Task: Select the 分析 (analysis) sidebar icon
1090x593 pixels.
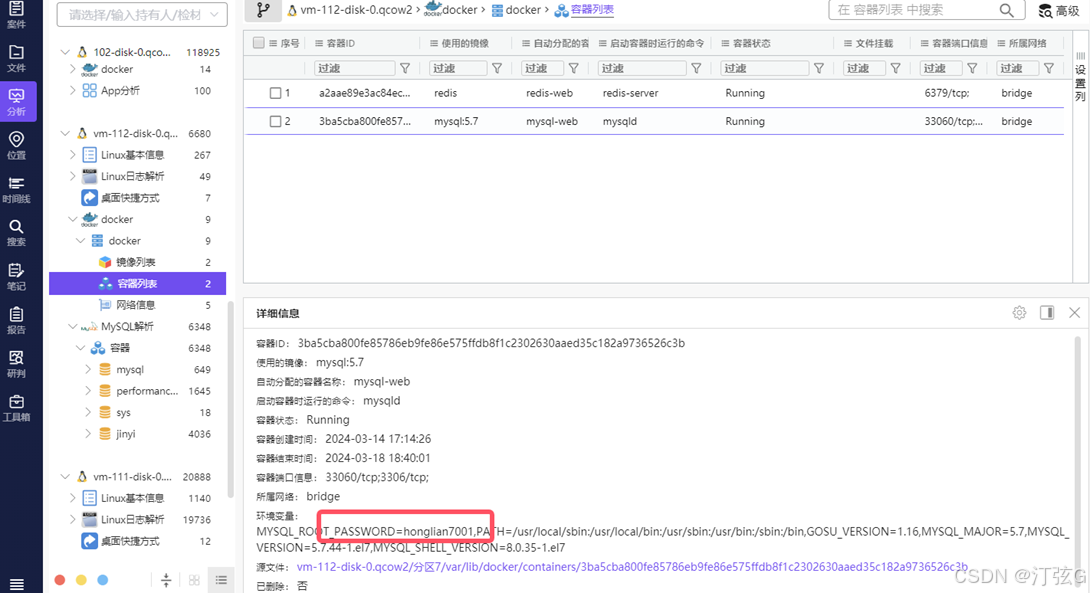Action: coord(17,101)
